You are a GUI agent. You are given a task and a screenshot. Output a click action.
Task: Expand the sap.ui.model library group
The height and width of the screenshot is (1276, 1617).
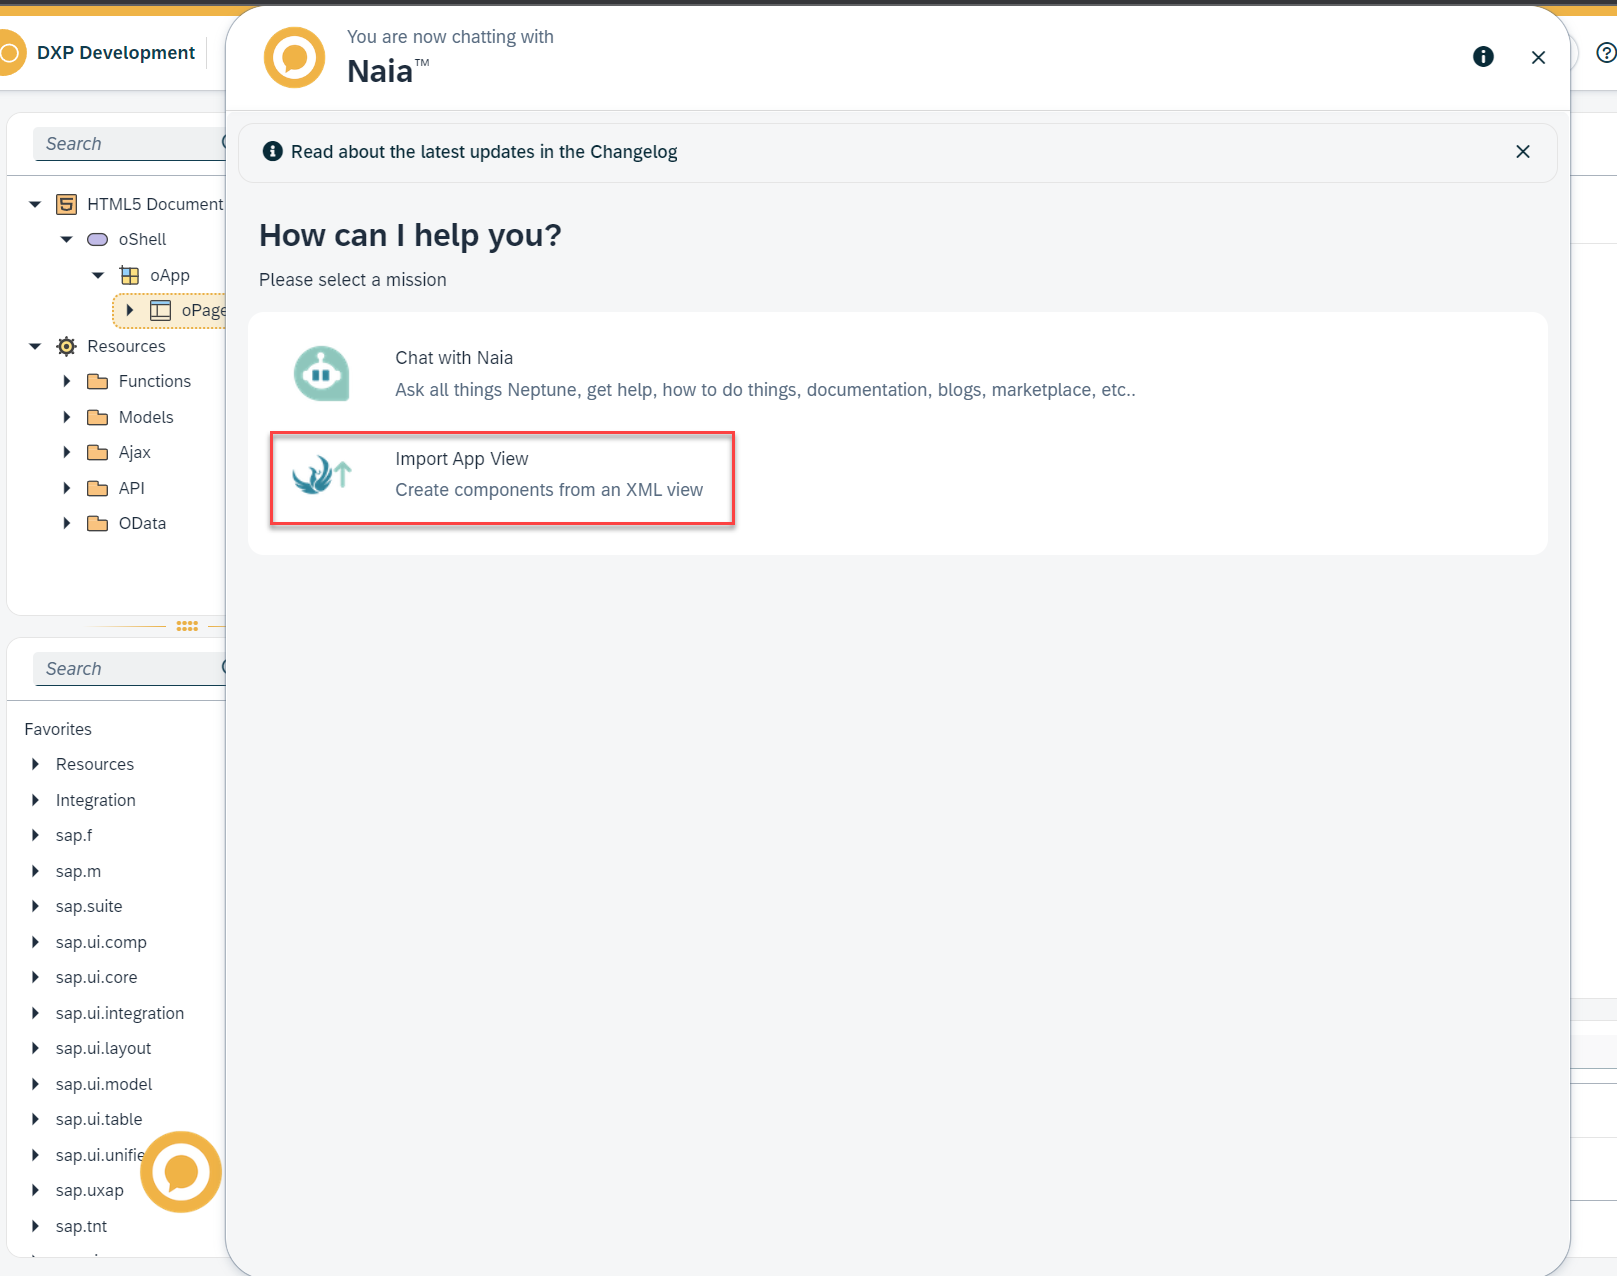[x=36, y=1084]
